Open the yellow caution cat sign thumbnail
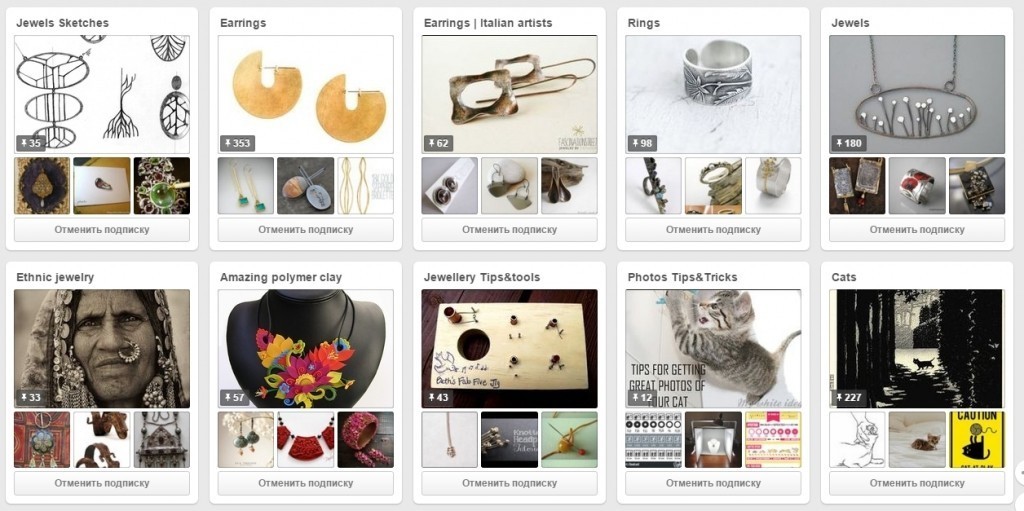Screen dimensions: 1024x511 [977, 439]
